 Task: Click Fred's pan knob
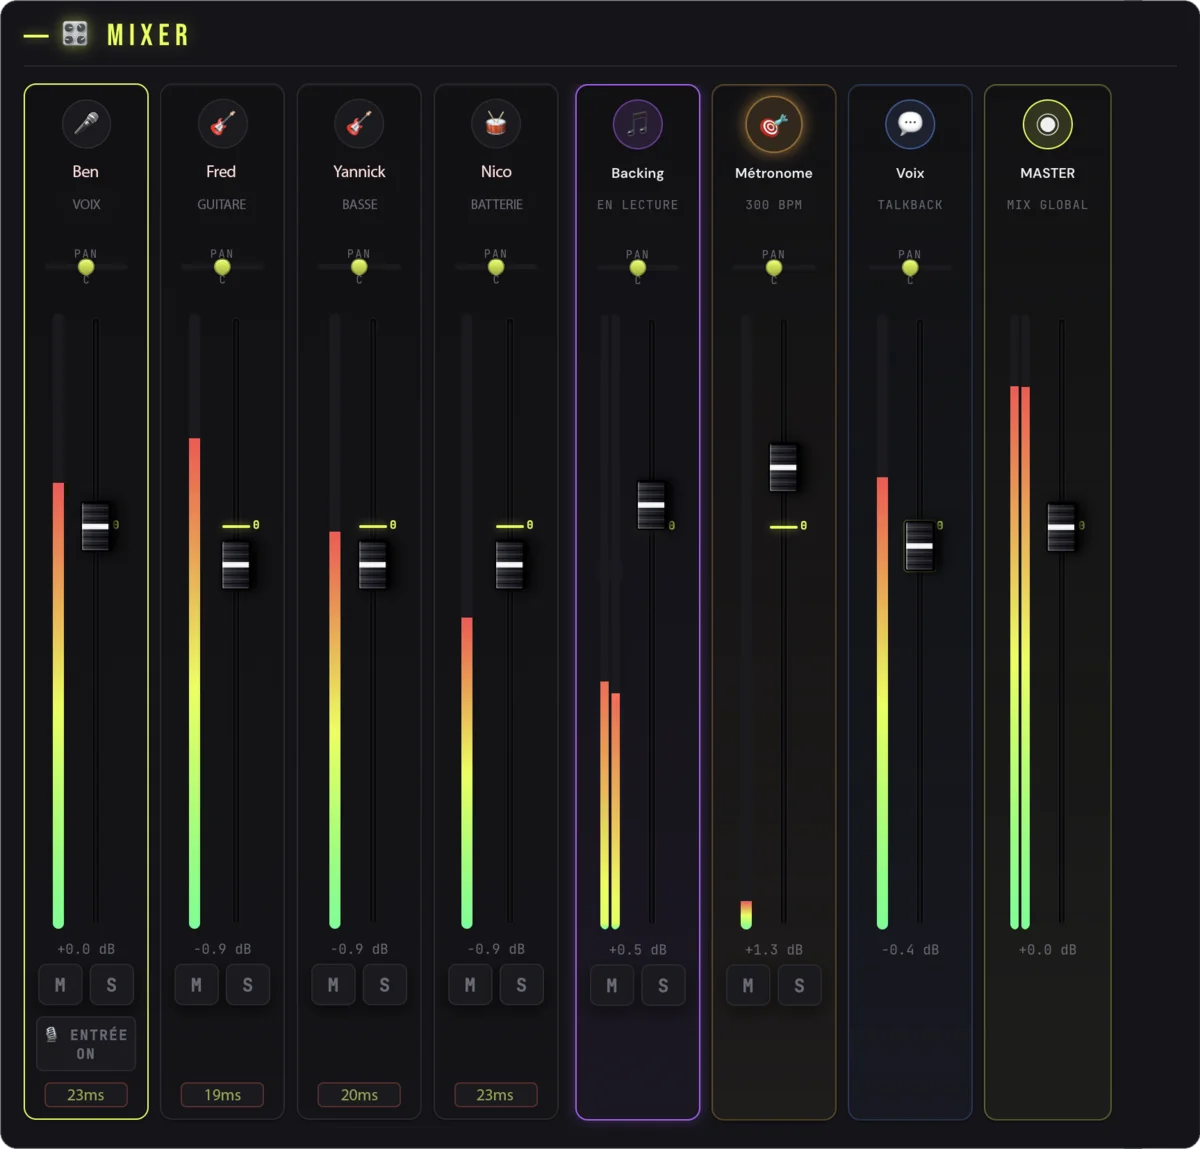[x=222, y=267]
